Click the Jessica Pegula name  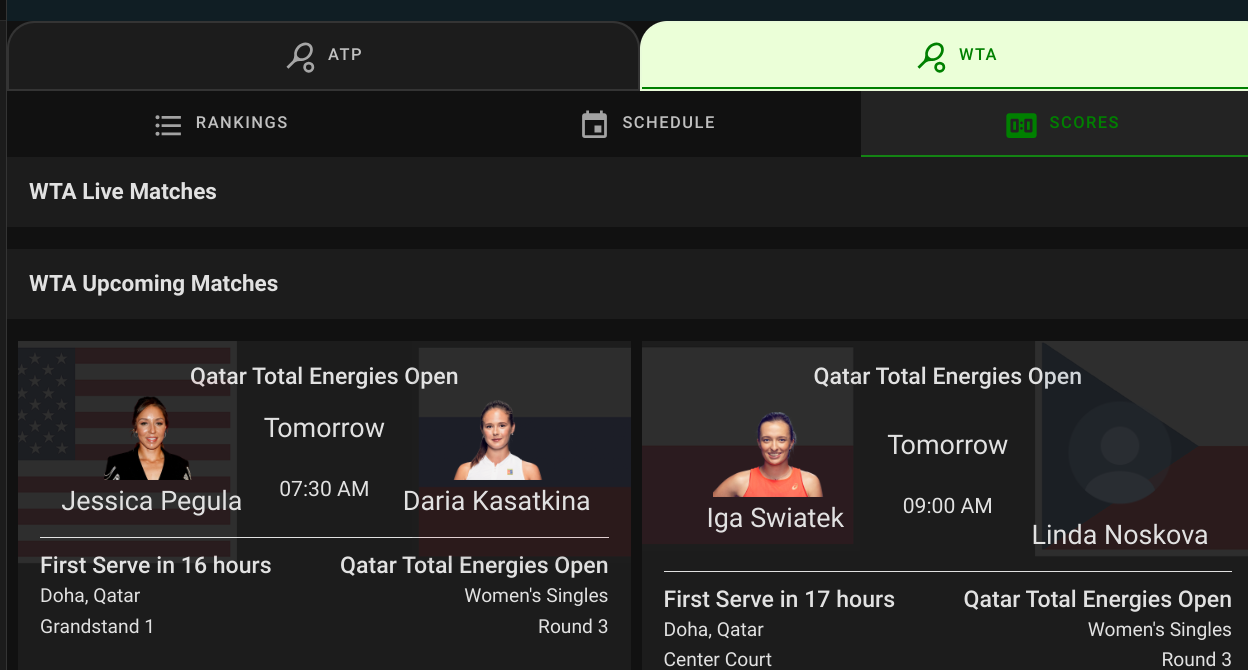coord(152,501)
